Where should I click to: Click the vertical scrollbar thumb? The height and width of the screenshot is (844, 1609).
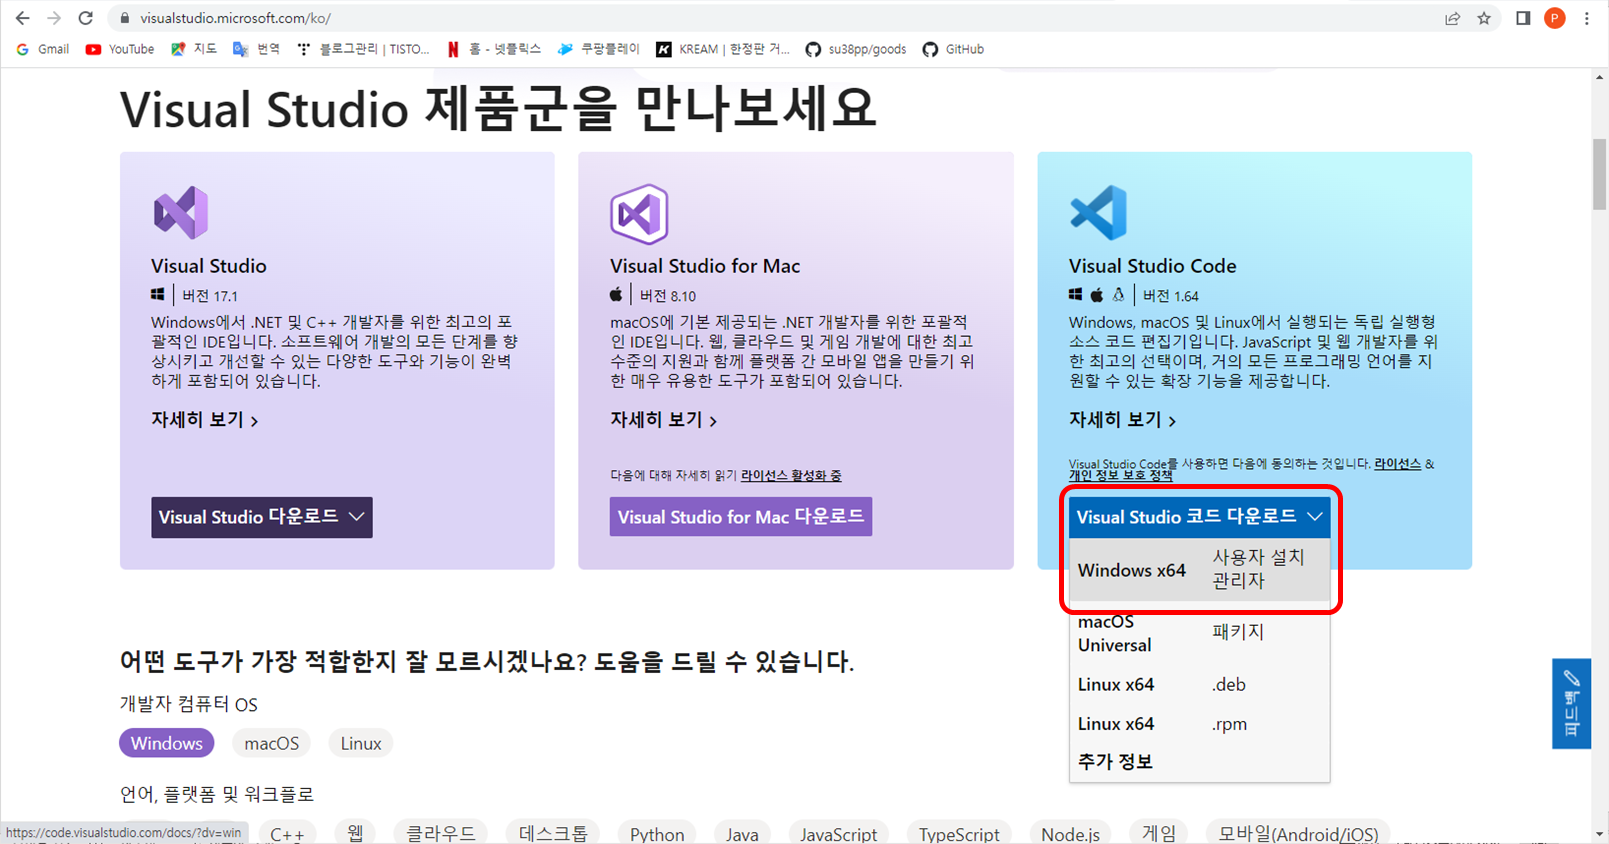click(1600, 174)
